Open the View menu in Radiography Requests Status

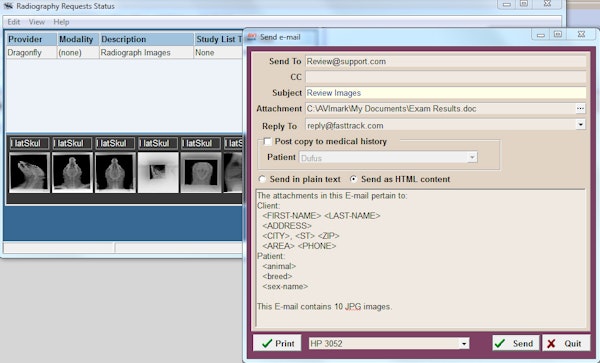click(37, 22)
